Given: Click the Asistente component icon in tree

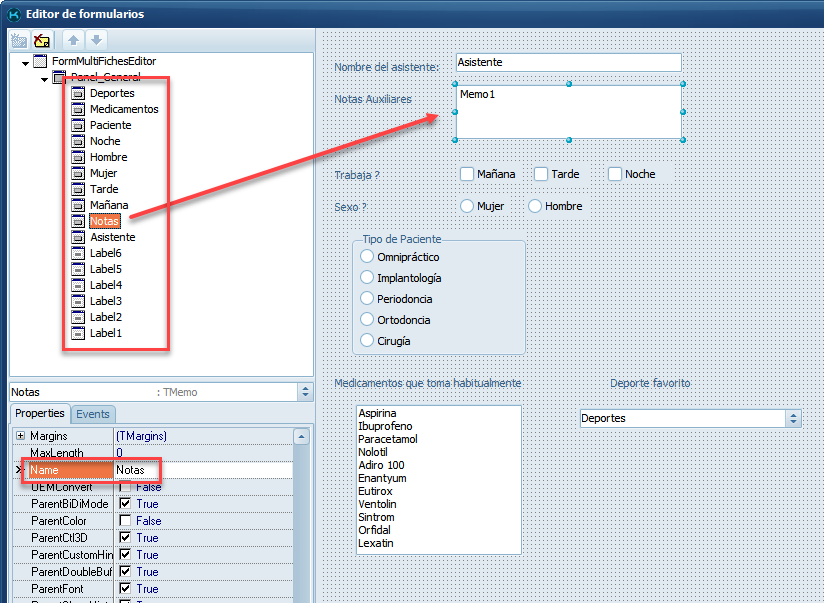Looking at the screenshot, I should click(78, 237).
